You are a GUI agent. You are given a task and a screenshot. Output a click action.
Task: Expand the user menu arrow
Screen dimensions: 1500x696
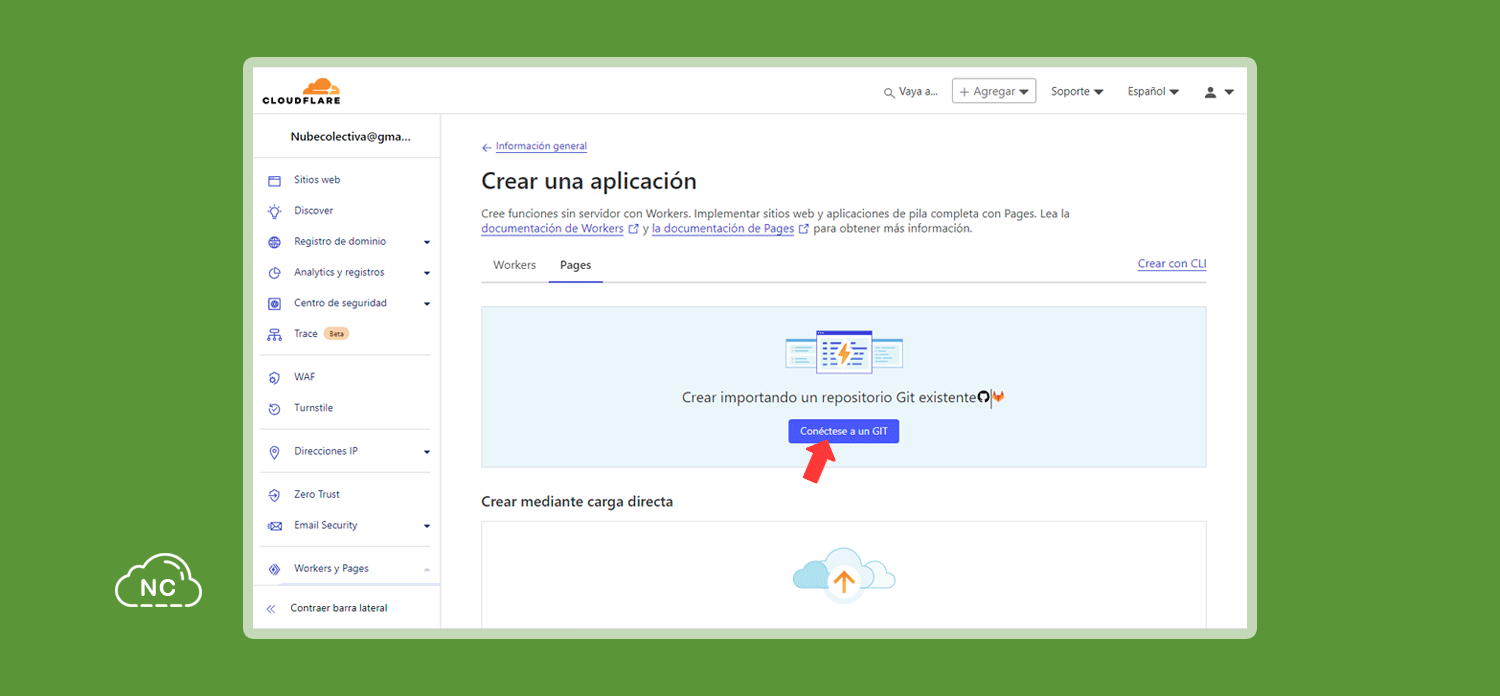(x=1229, y=92)
